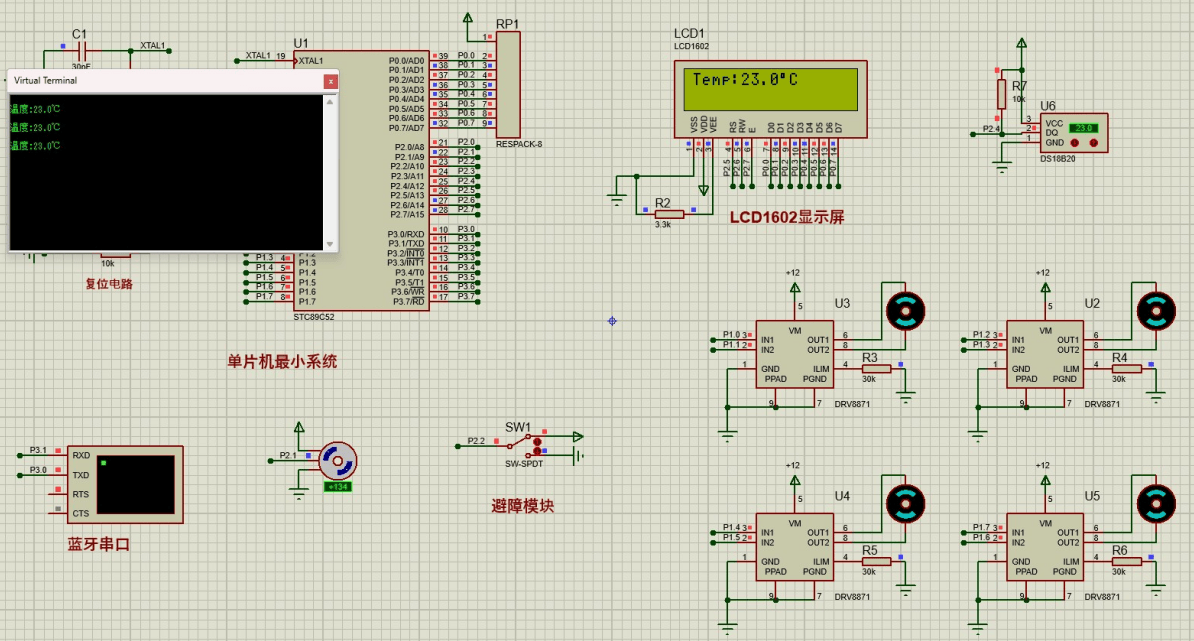Click the RP1 RESPACK-8 resistor pack
This screenshot has width=1194, height=641.
tap(508, 84)
